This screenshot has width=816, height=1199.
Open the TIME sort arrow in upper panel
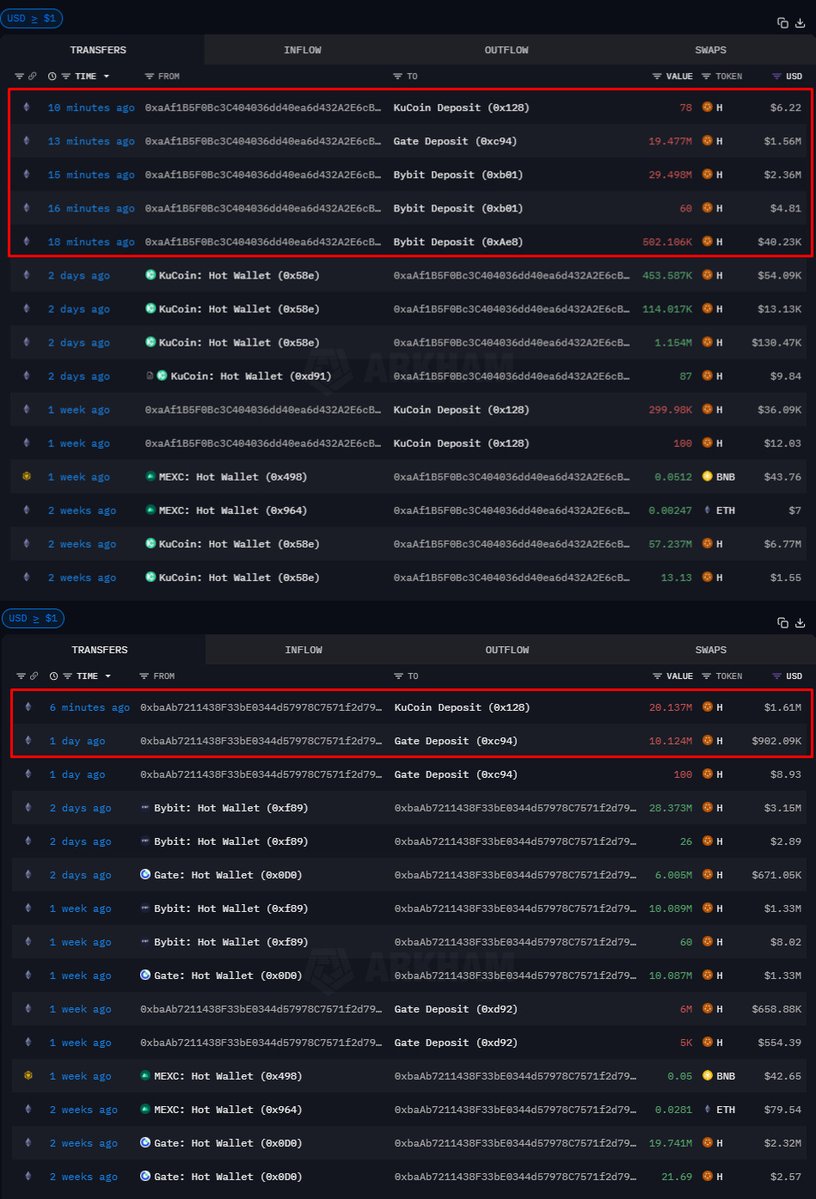(x=106, y=76)
